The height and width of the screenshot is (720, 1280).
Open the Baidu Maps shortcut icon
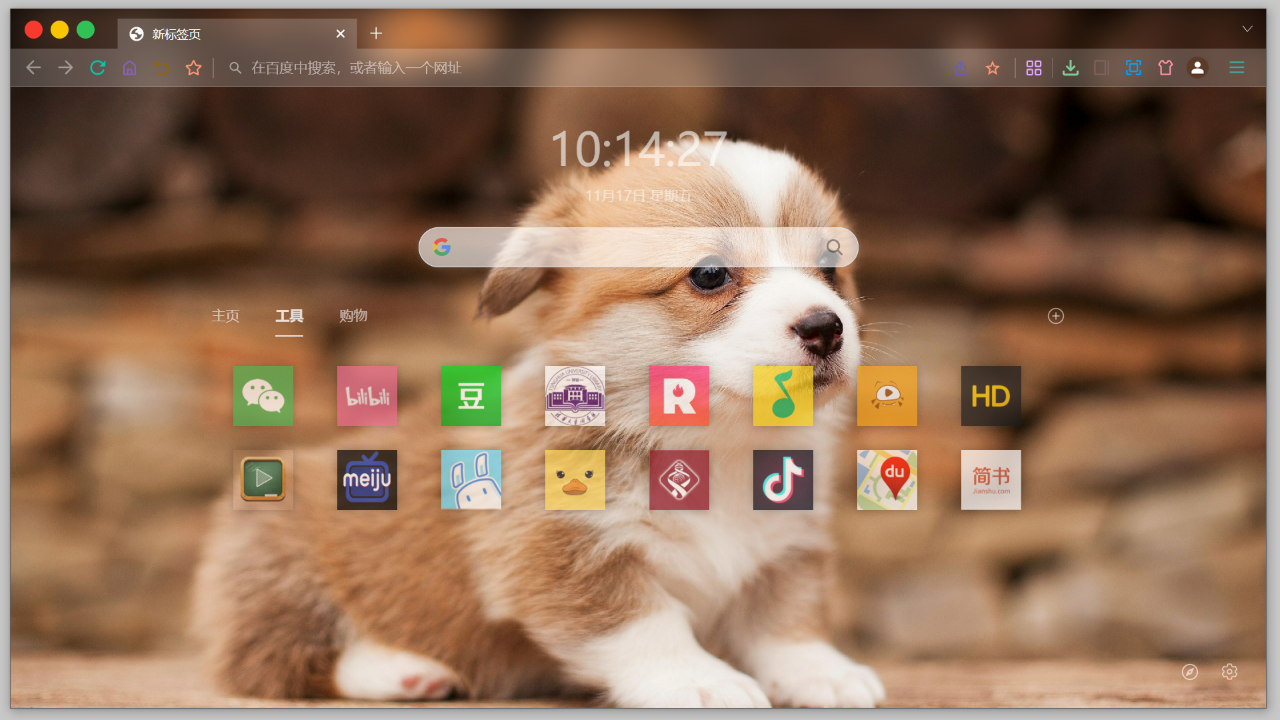pos(887,480)
